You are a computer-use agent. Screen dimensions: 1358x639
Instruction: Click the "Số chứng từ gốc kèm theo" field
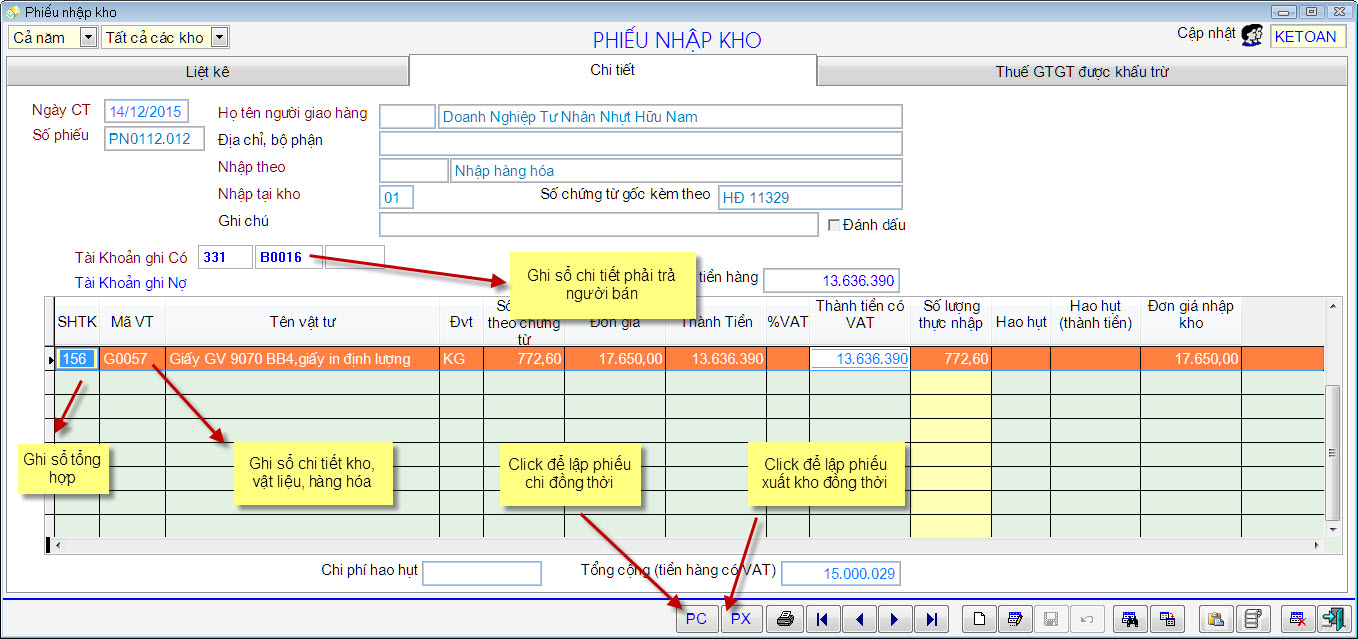click(x=809, y=198)
